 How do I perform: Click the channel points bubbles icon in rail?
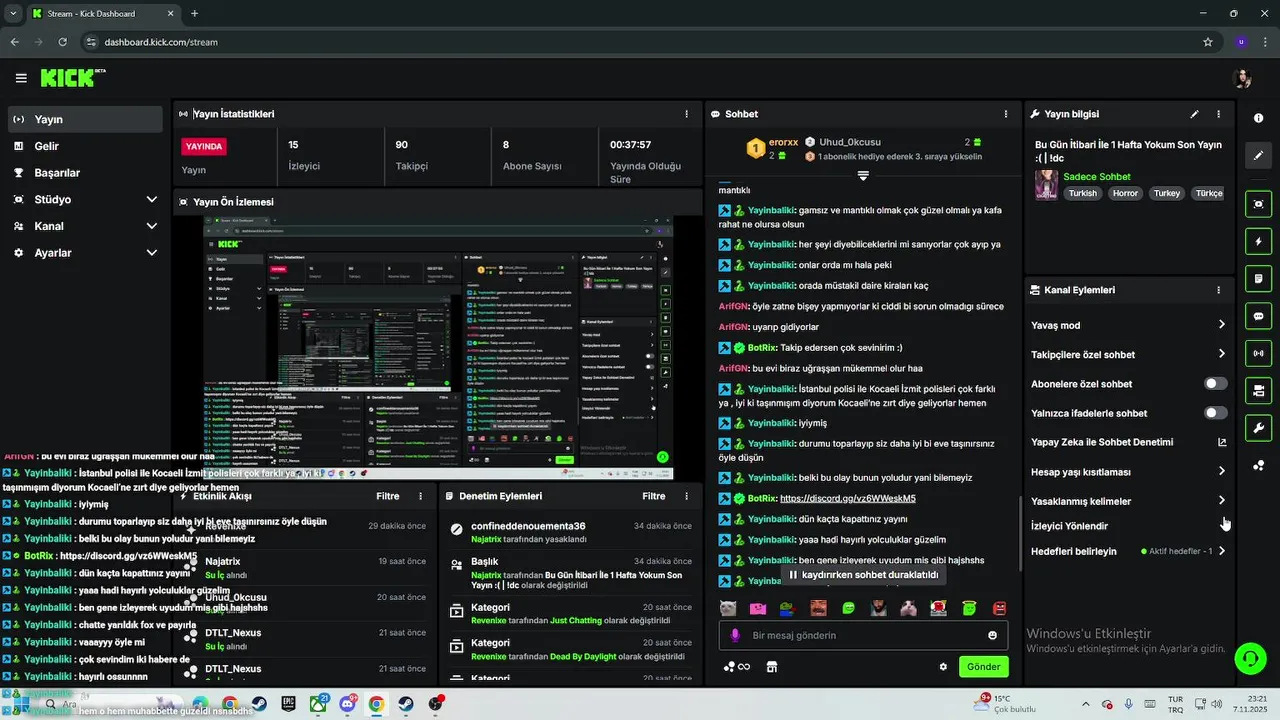coord(1258,465)
